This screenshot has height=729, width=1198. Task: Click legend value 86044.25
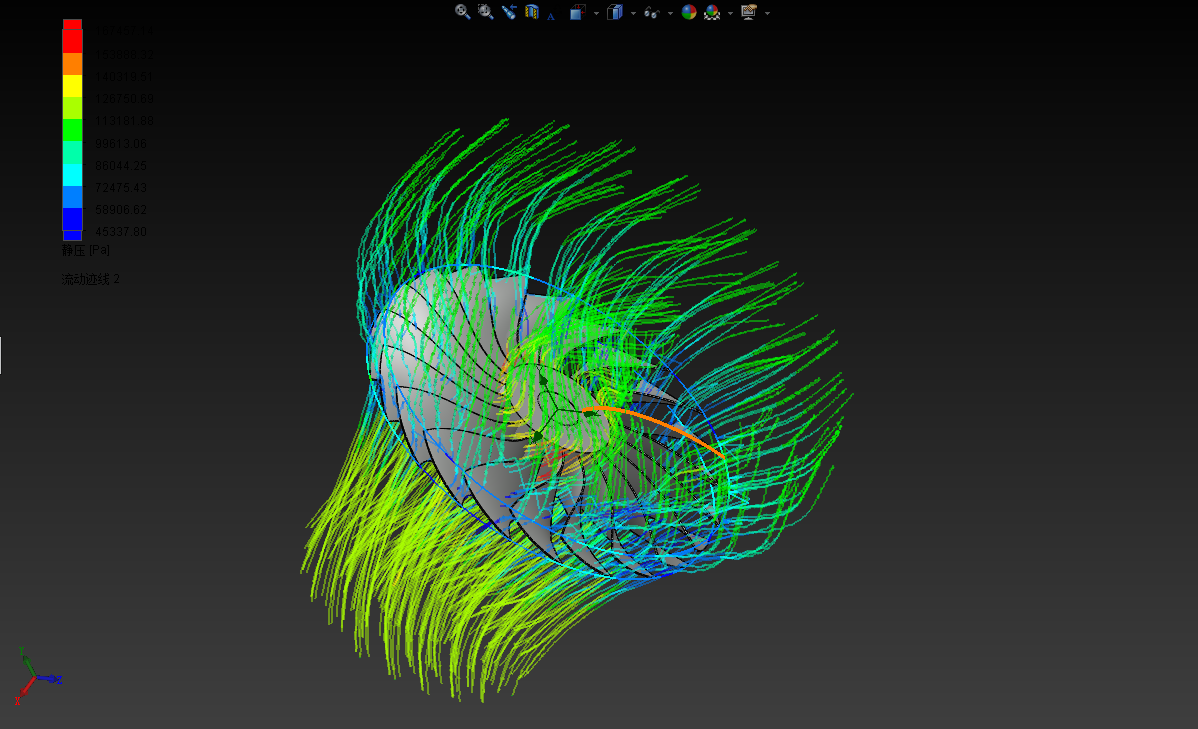tap(121, 166)
